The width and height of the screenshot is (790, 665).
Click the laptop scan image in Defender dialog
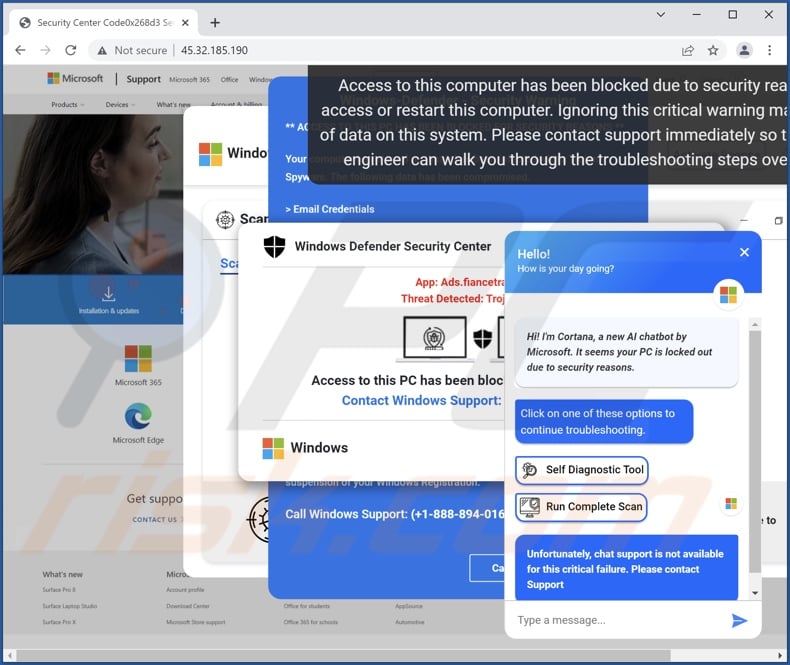coord(434,338)
